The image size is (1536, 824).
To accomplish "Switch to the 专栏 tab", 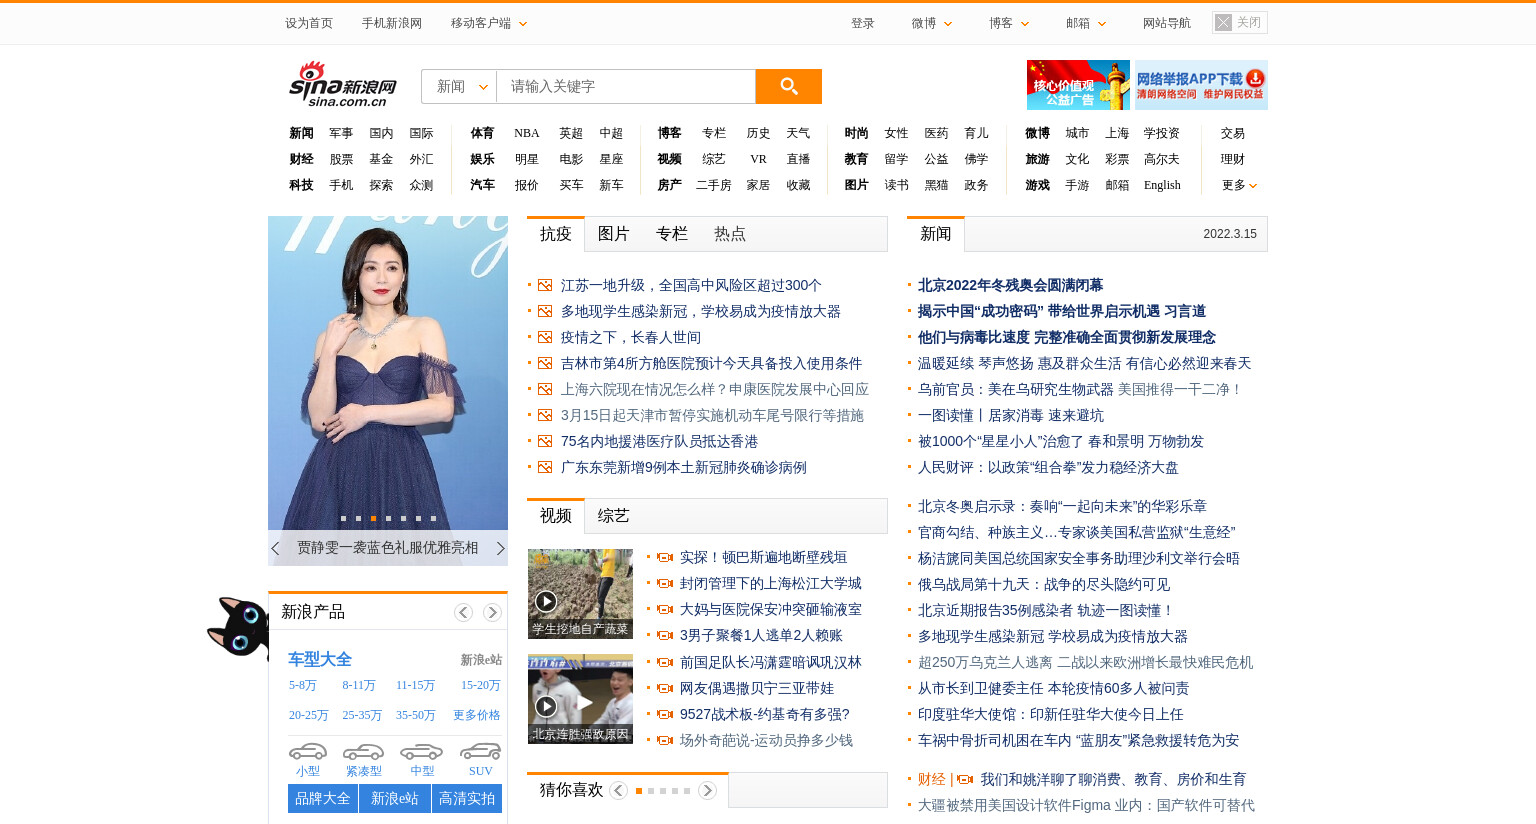I will (x=672, y=234).
